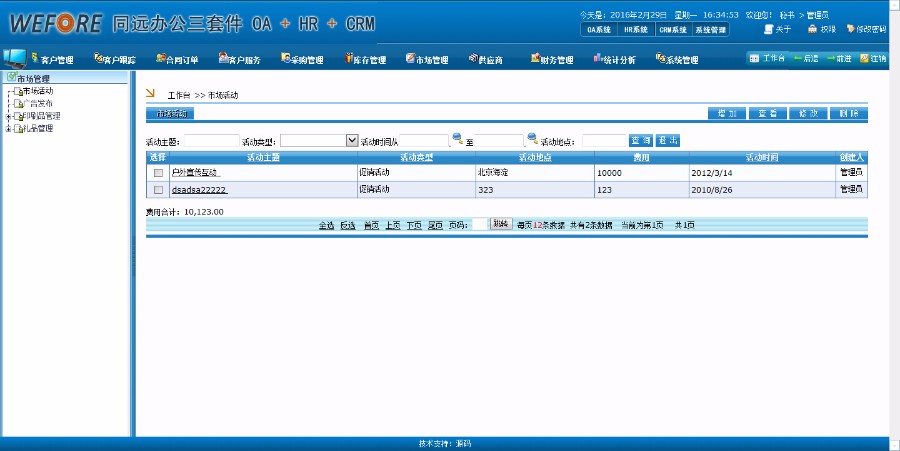
Task: Open the 市场管理 top menu
Action: pos(427,59)
